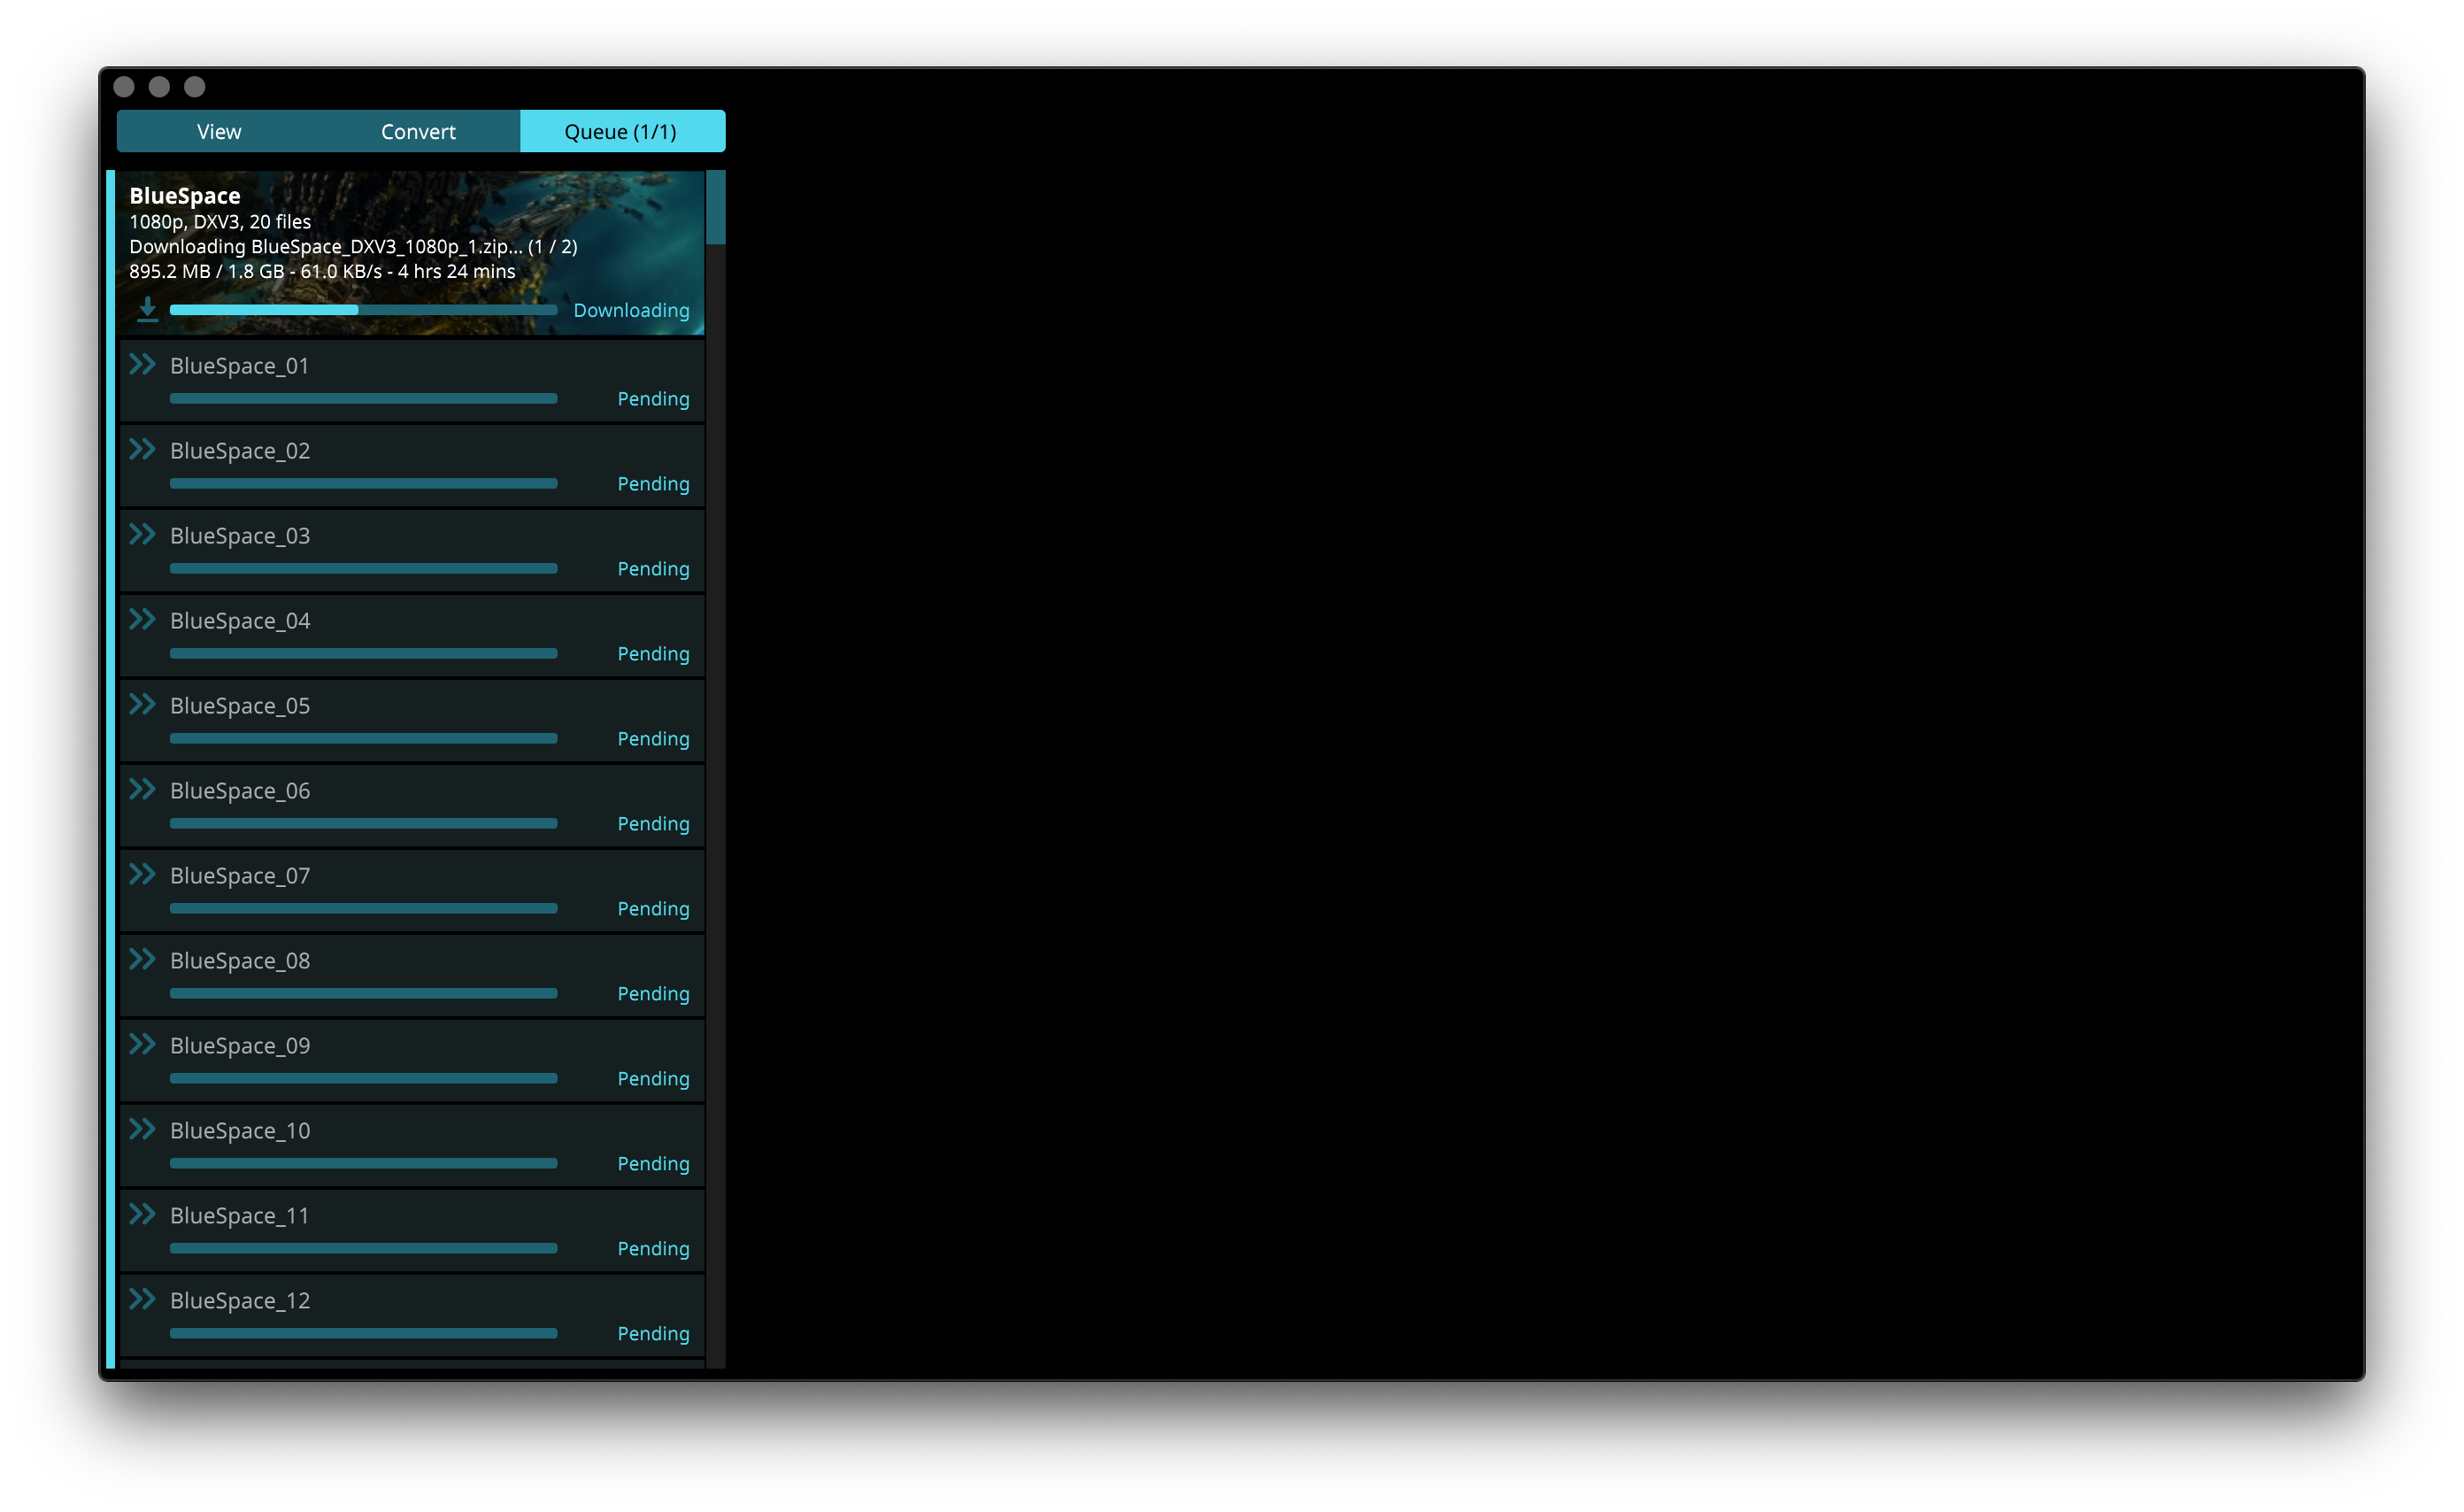Expand the BlueSpace_06 queue entry chevrons
The height and width of the screenshot is (1512, 2464).
coord(142,789)
